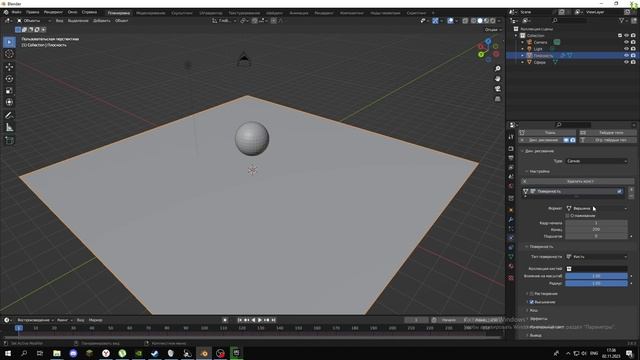This screenshot has height=360, width=640.
Task: Click the viewport pan hand icon
Action: [498, 78]
